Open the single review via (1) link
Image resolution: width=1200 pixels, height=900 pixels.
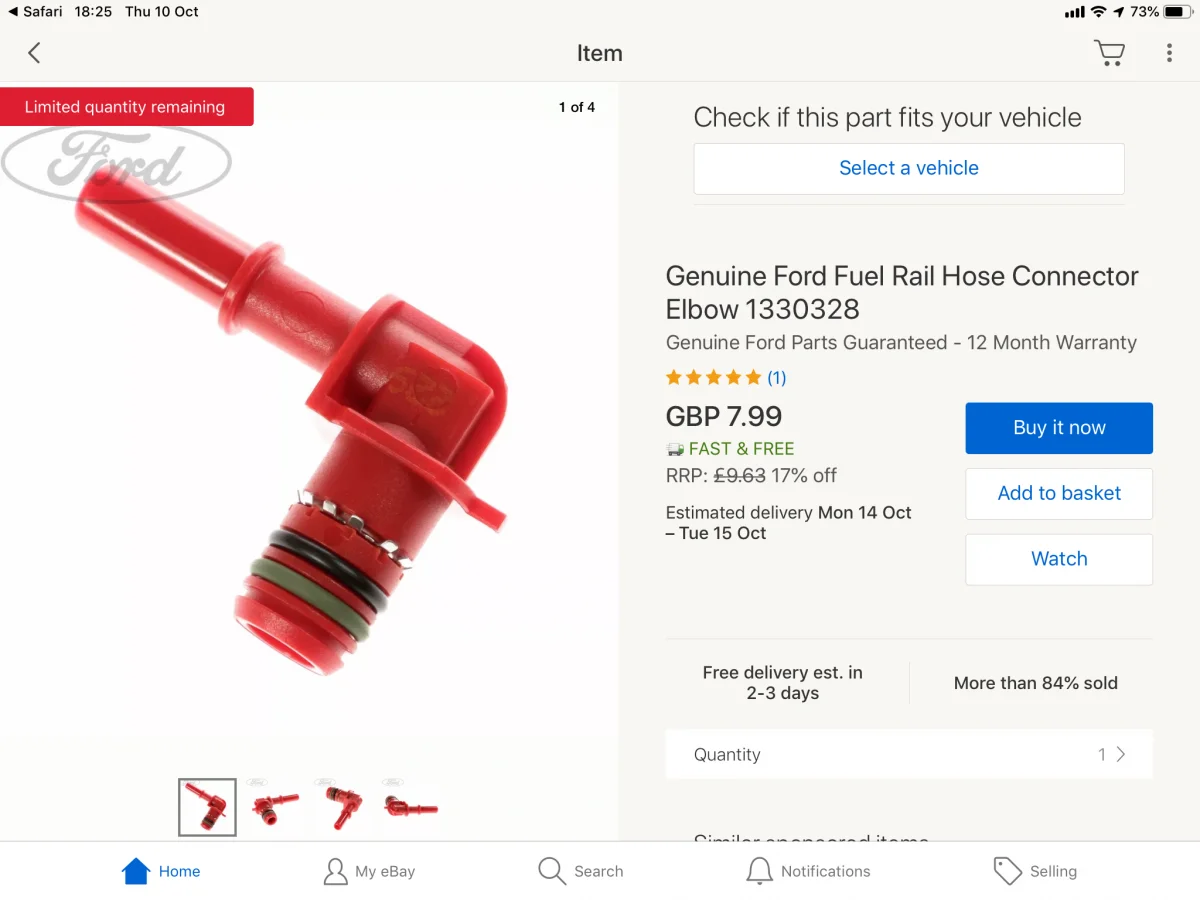777,377
